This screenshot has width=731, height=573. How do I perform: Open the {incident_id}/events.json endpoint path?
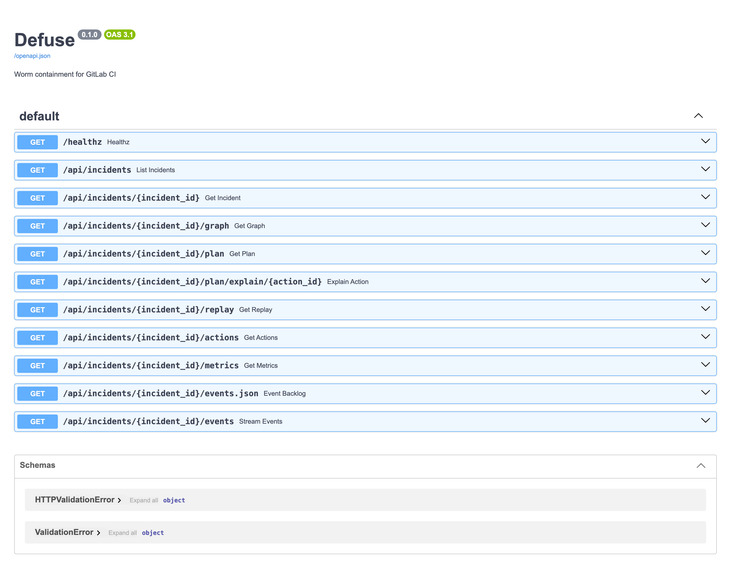click(160, 394)
